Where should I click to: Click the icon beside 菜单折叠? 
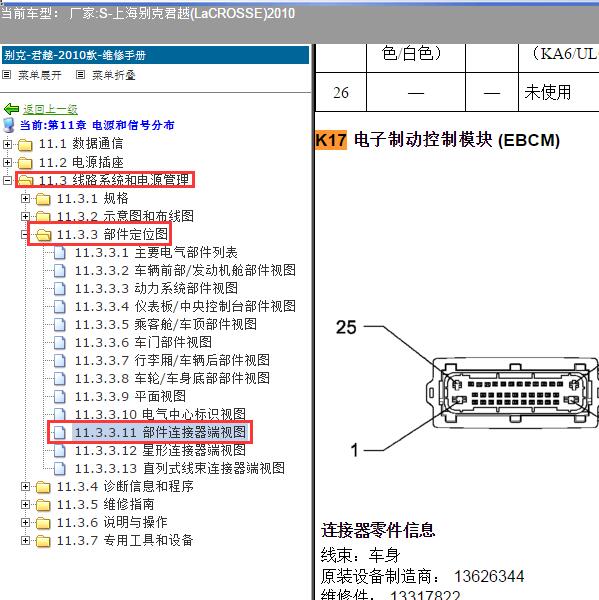(80, 75)
